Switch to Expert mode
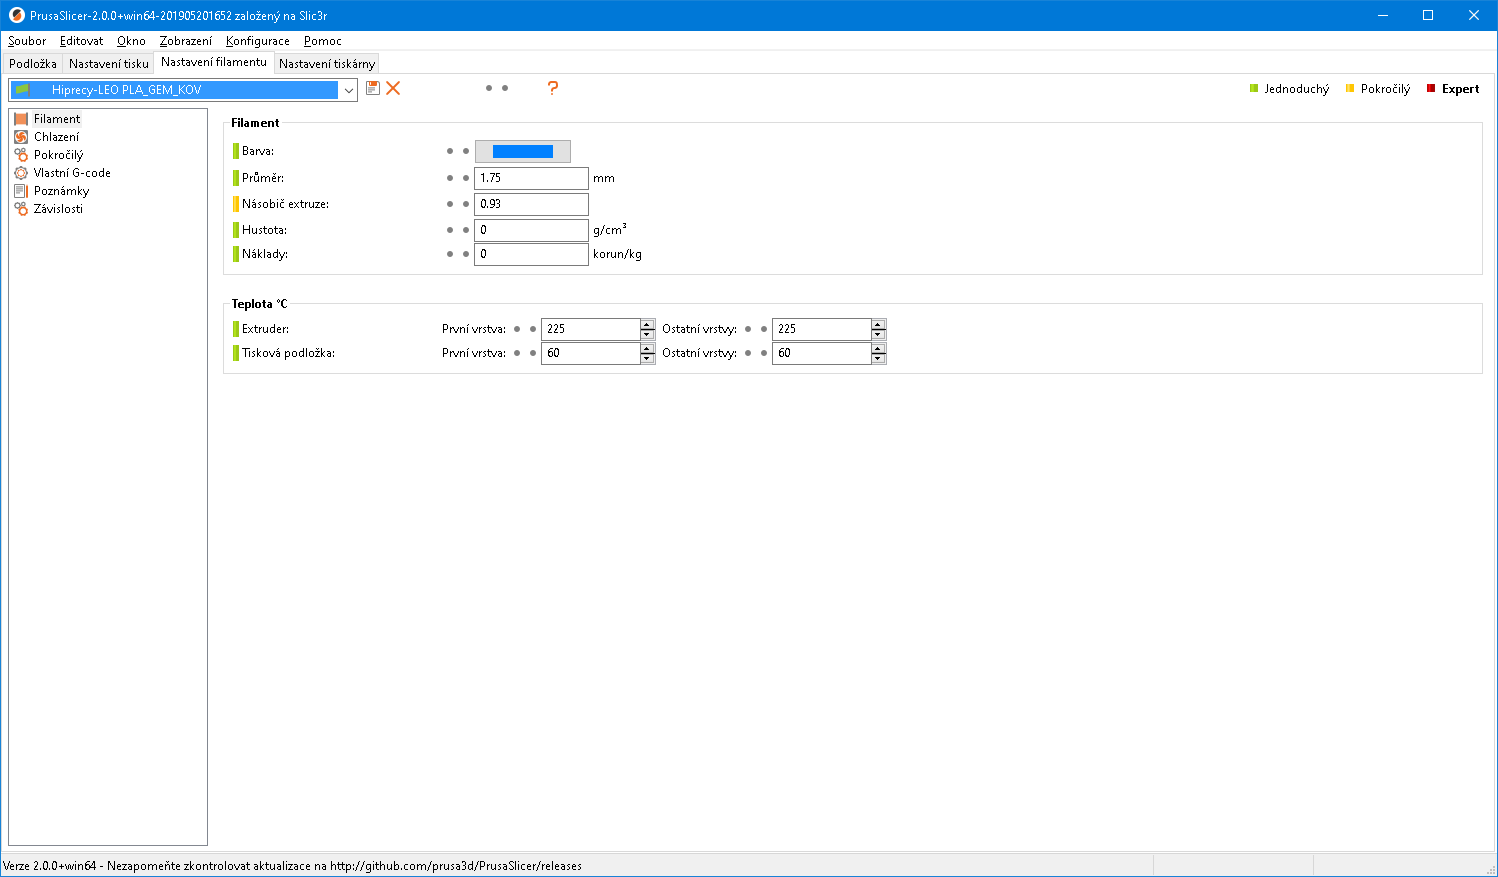Viewport: 1498px width, 877px height. tap(1459, 89)
